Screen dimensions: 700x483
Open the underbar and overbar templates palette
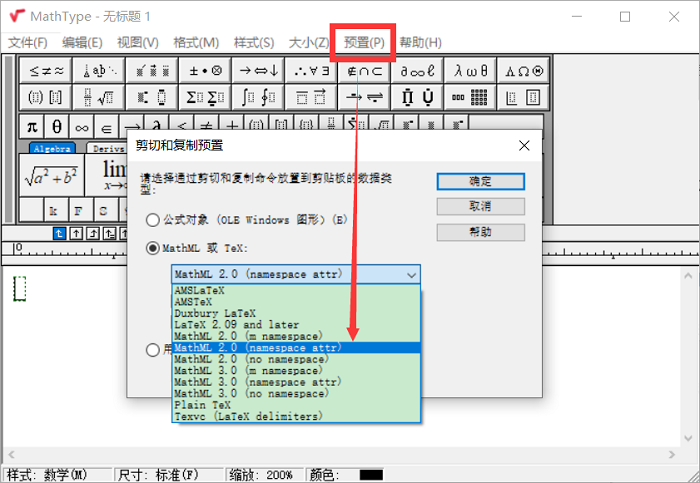[311, 97]
